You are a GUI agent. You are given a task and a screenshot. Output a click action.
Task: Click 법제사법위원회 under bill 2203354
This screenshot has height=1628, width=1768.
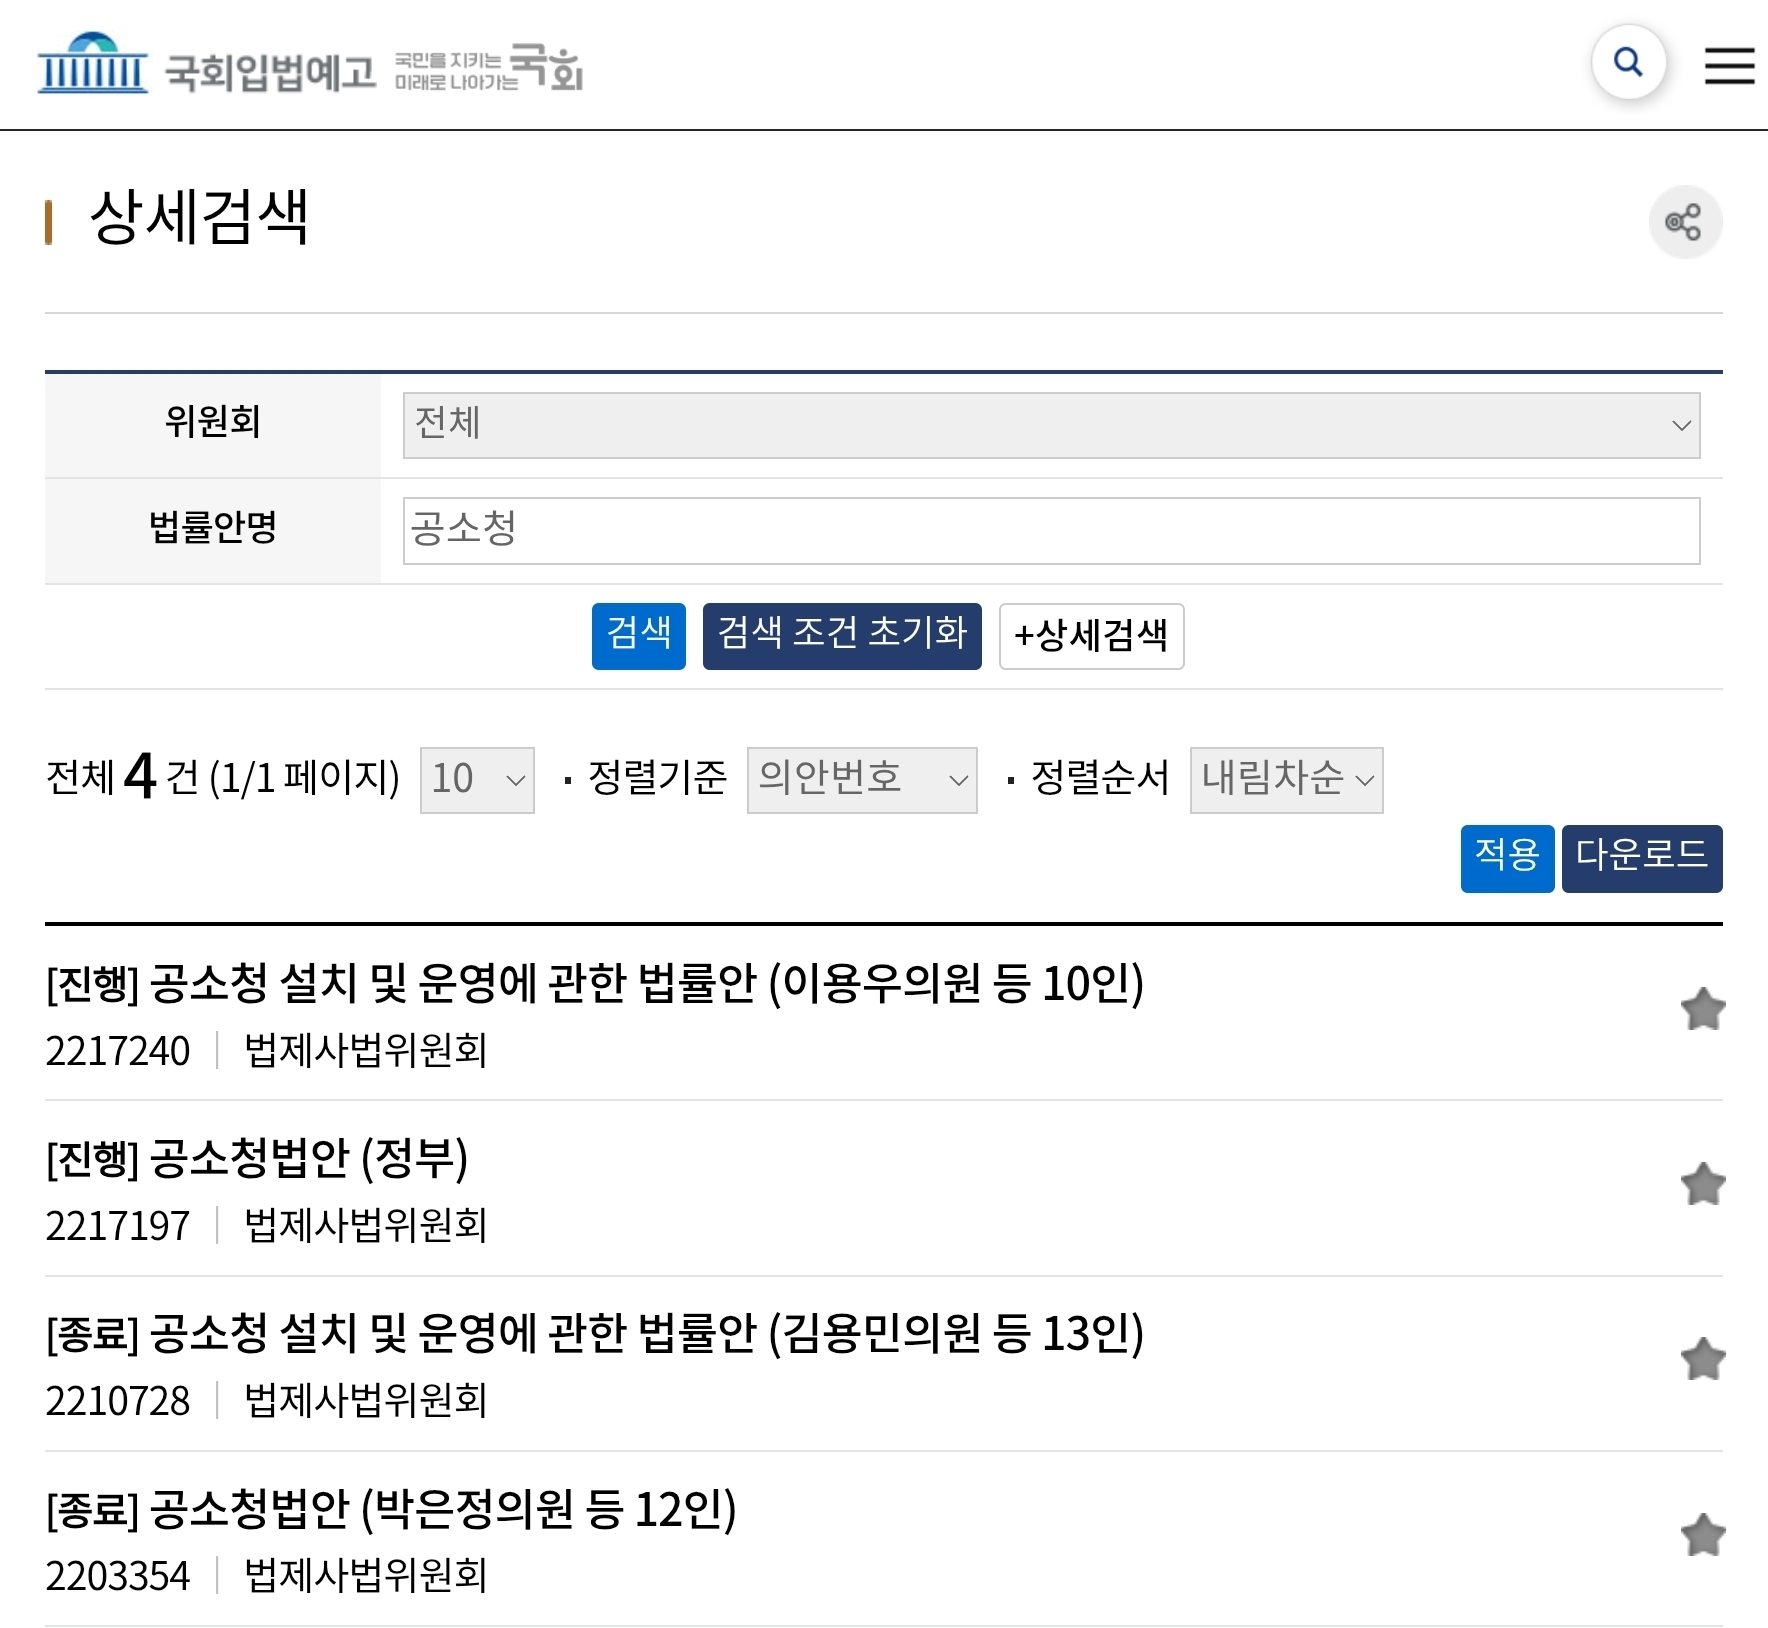click(366, 1576)
